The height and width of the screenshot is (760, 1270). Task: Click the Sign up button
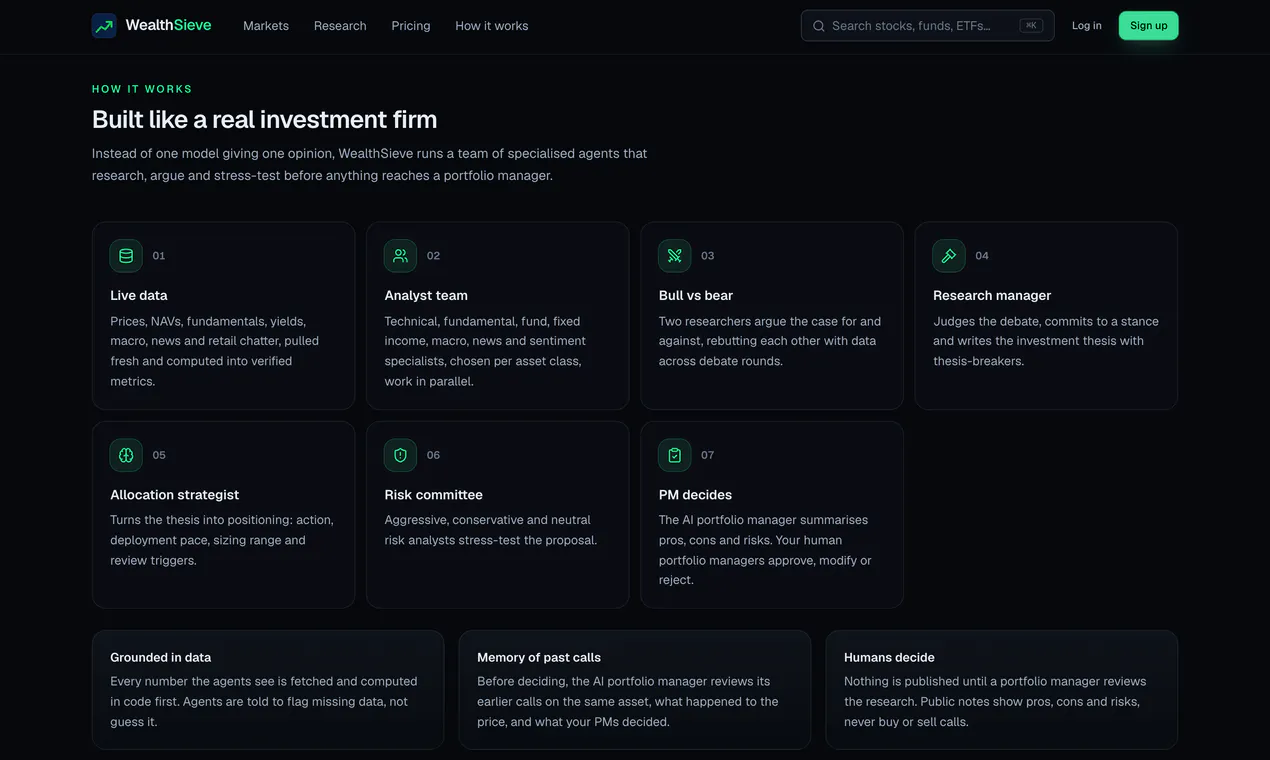(1149, 26)
